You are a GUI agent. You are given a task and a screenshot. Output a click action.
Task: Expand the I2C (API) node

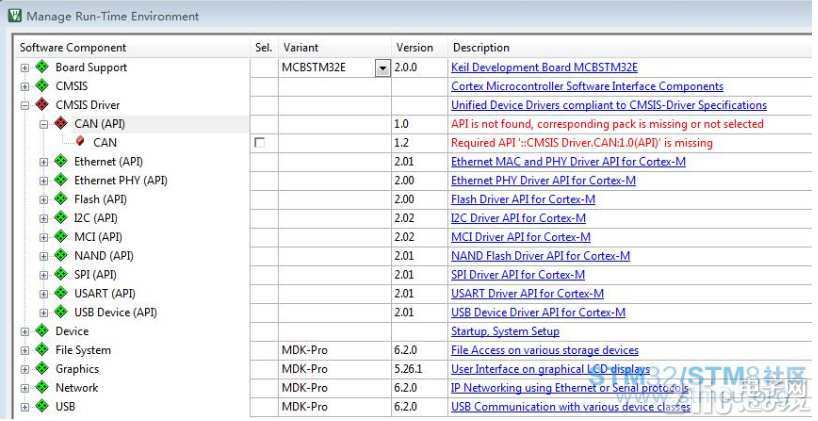(44, 219)
